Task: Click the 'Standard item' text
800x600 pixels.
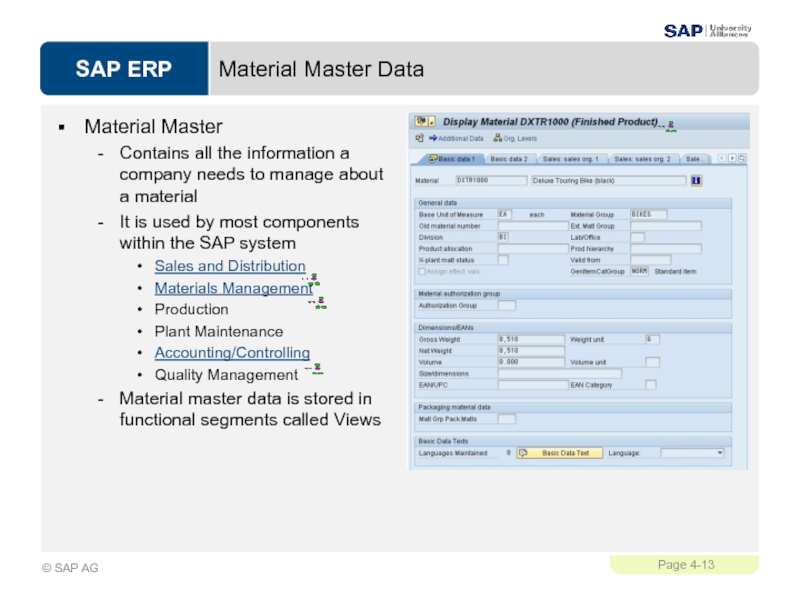Action: point(675,271)
